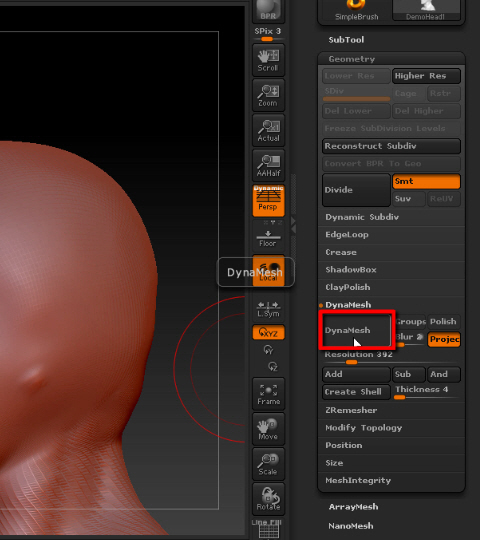The image size is (480, 540).
Task: Toggle Persp perspective mode
Action: coord(268,200)
